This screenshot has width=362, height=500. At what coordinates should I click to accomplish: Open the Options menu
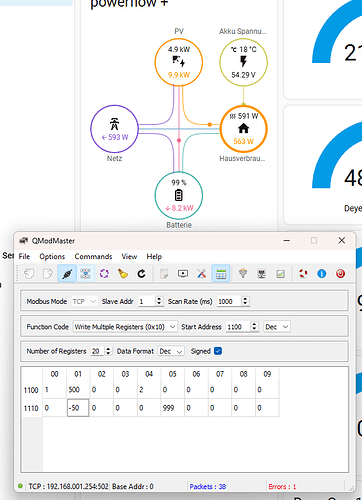[52, 256]
